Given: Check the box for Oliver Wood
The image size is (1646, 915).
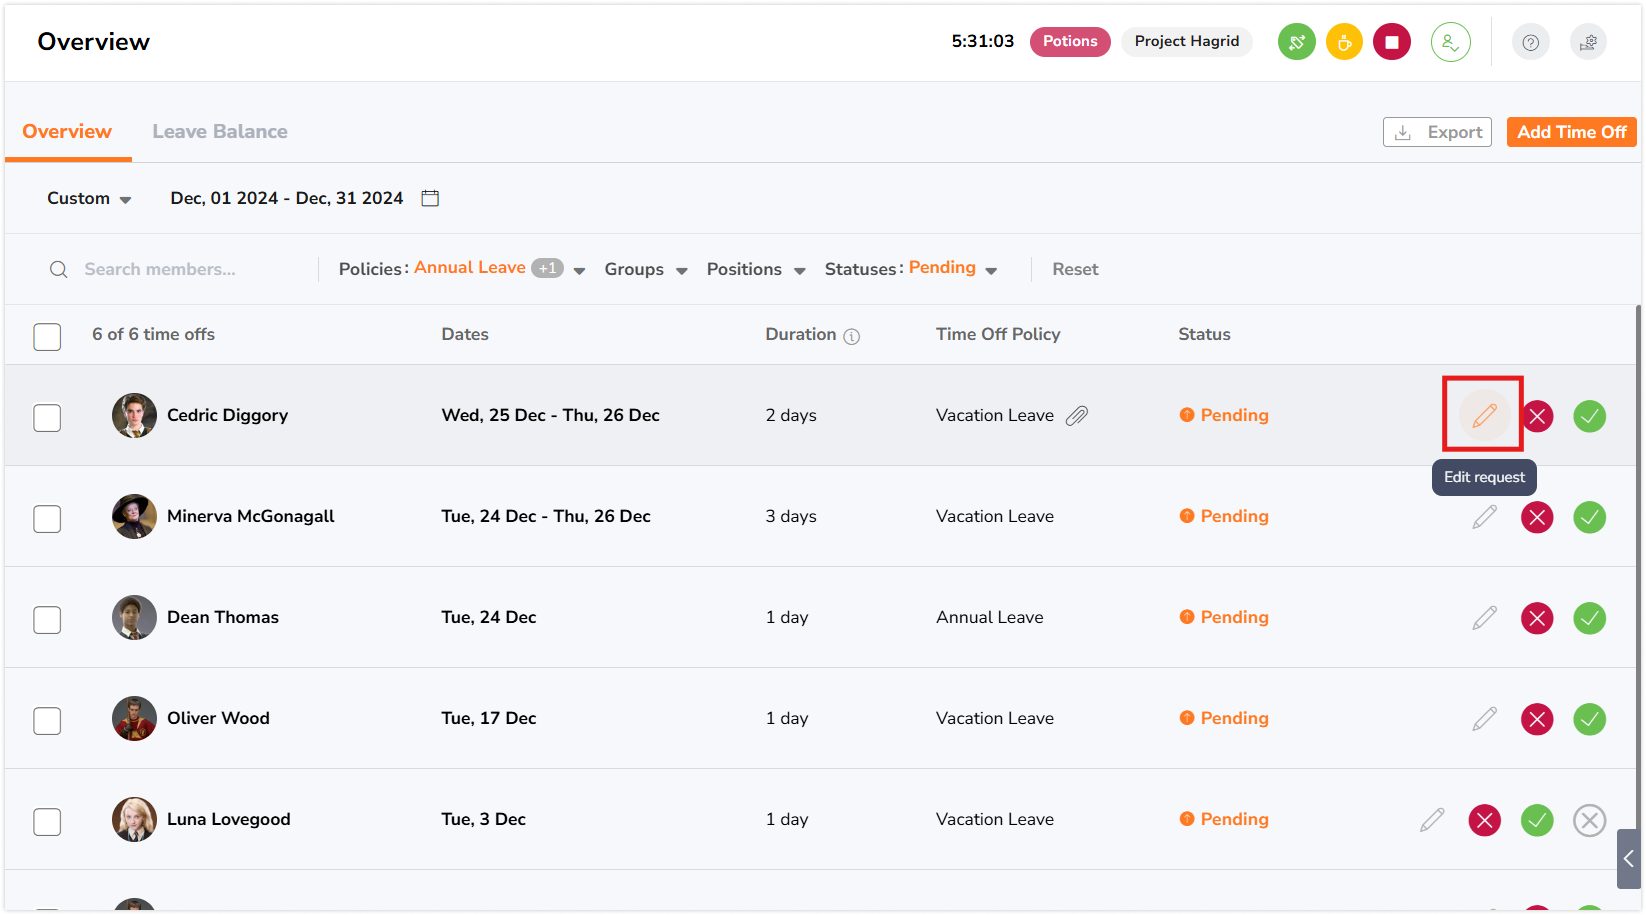Looking at the screenshot, I should coord(47,720).
